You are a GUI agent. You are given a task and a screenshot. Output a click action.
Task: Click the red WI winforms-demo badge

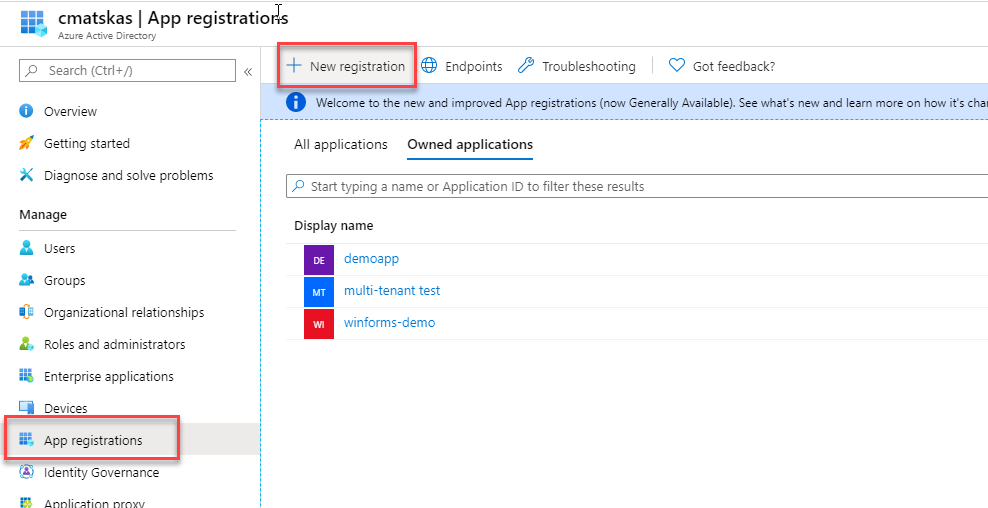pyautogui.click(x=319, y=324)
